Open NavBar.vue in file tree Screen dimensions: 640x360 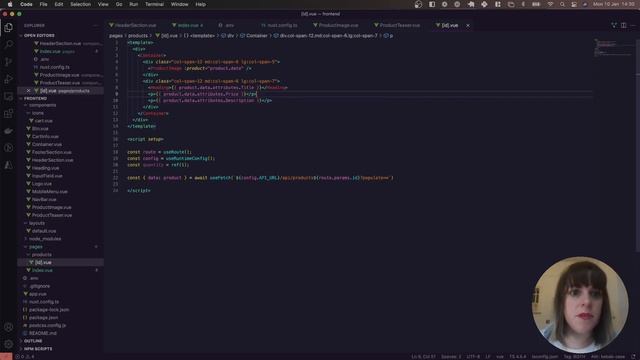[44, 199]
